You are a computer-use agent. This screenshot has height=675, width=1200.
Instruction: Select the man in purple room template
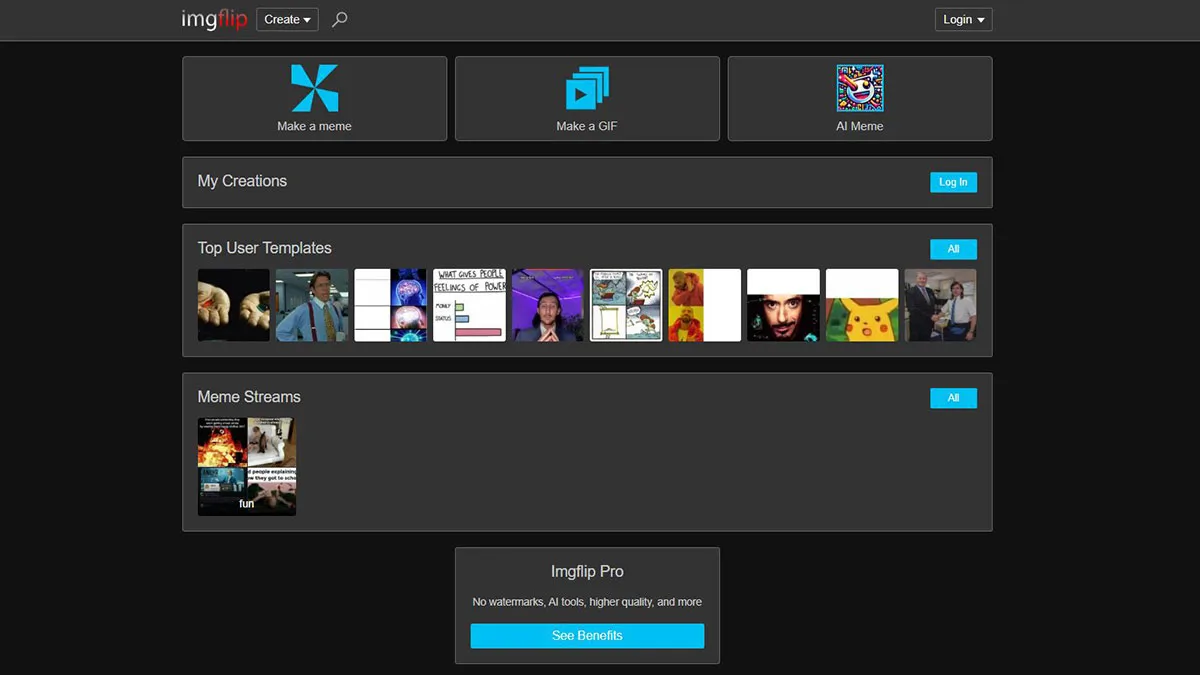548,305
